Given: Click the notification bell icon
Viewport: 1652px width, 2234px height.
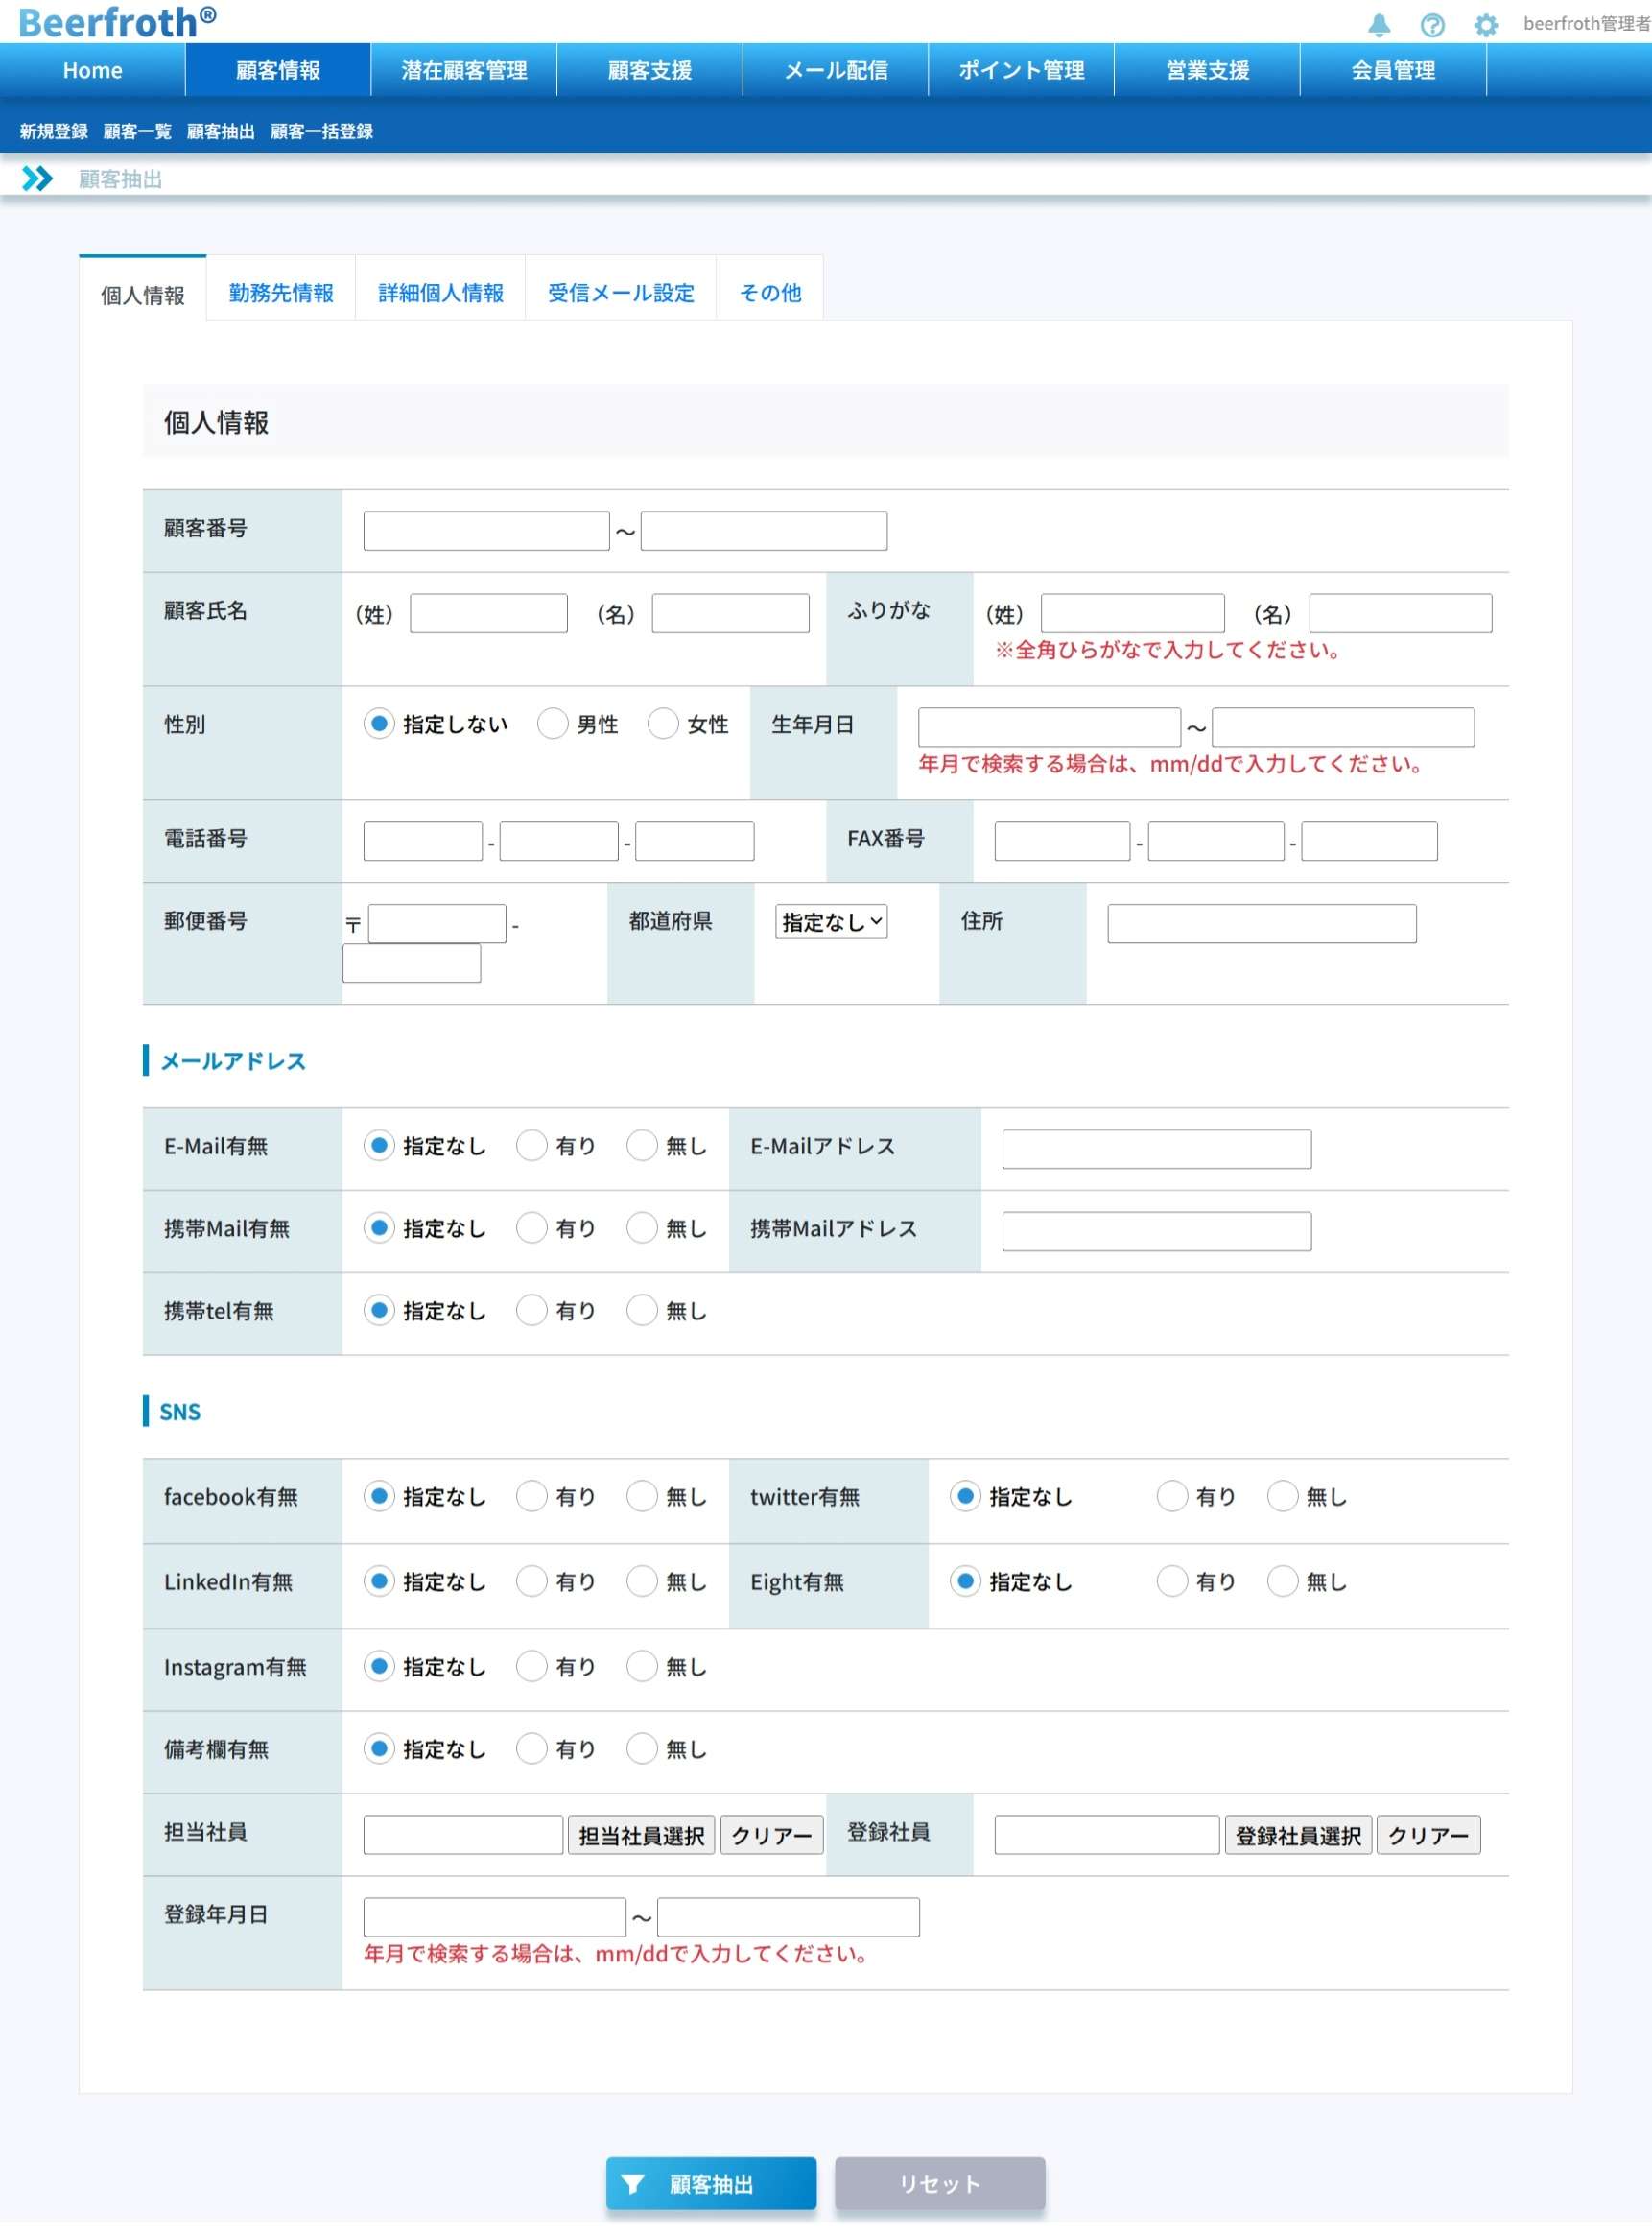Looking at the screenshot, I should pos(1379,25).
